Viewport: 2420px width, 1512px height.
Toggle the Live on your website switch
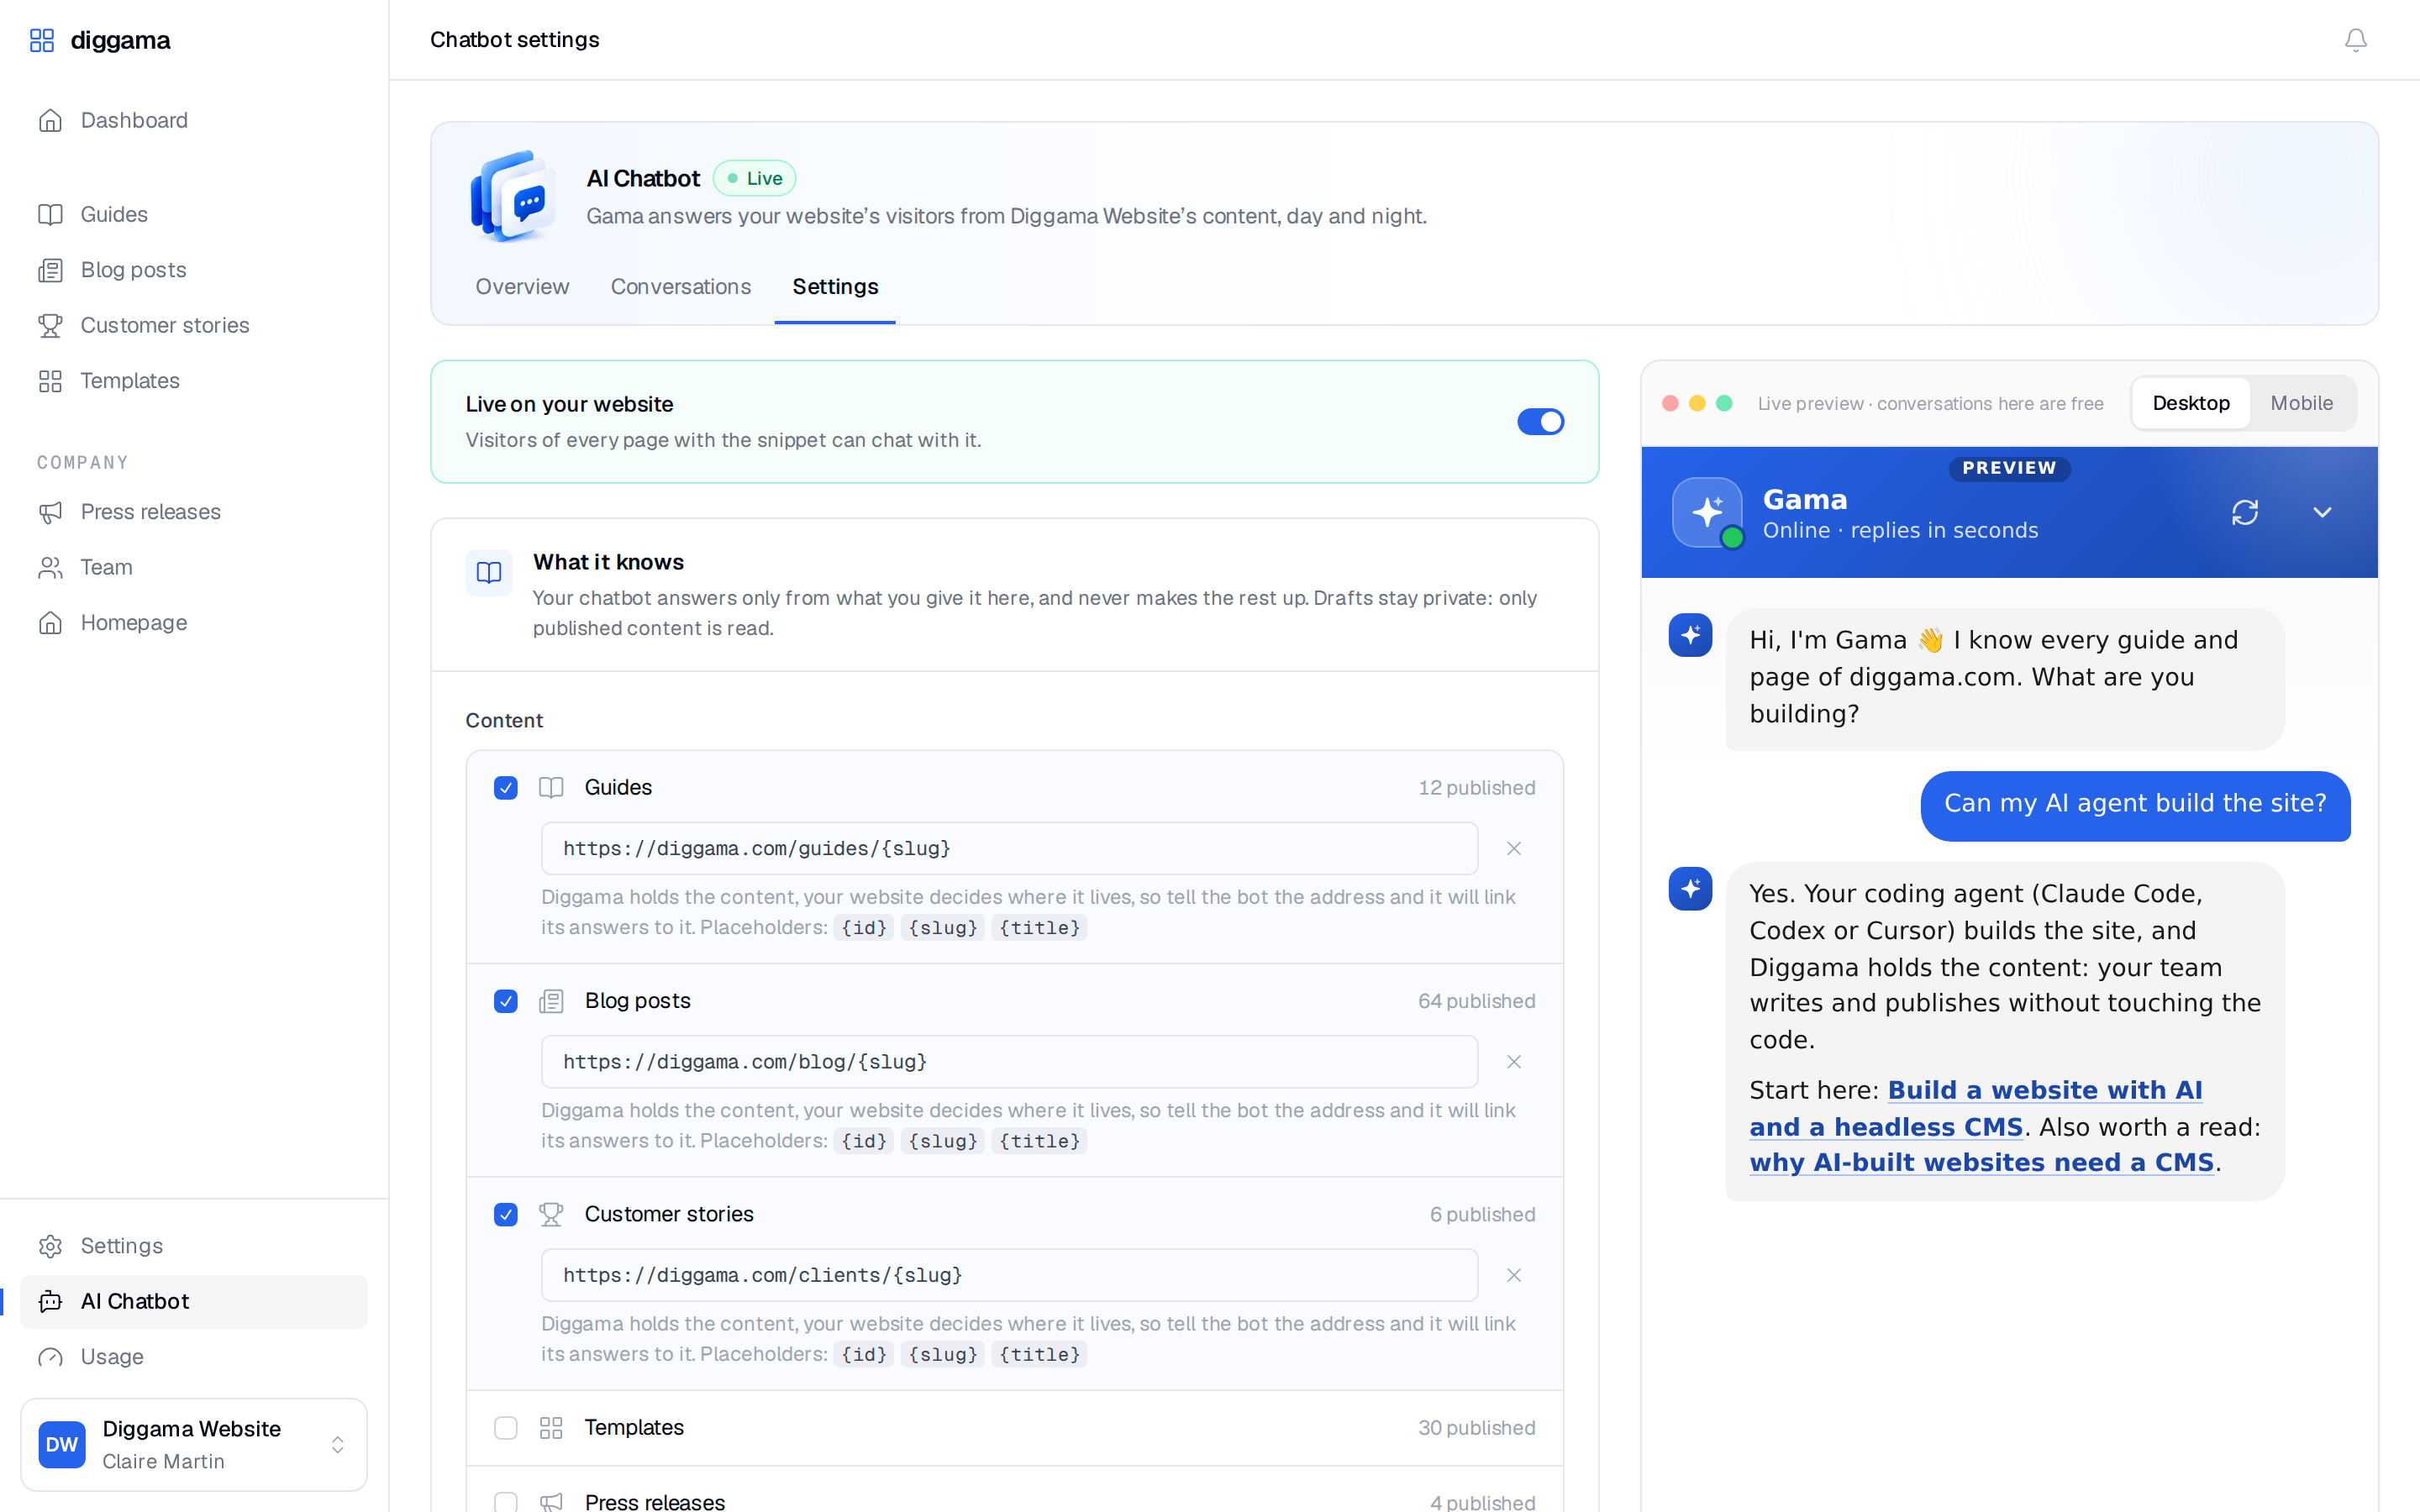1540,422
